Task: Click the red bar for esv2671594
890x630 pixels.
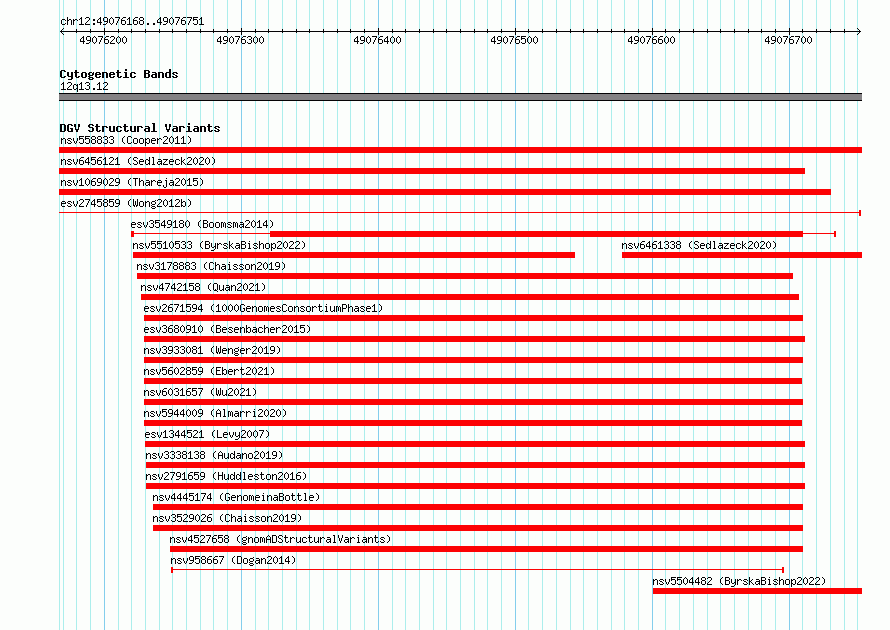Action: click(473, 318)
